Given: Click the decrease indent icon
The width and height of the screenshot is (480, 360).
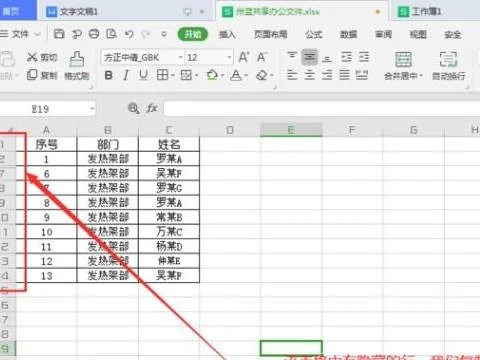Looking at the screenshot, I should point(346,57).
